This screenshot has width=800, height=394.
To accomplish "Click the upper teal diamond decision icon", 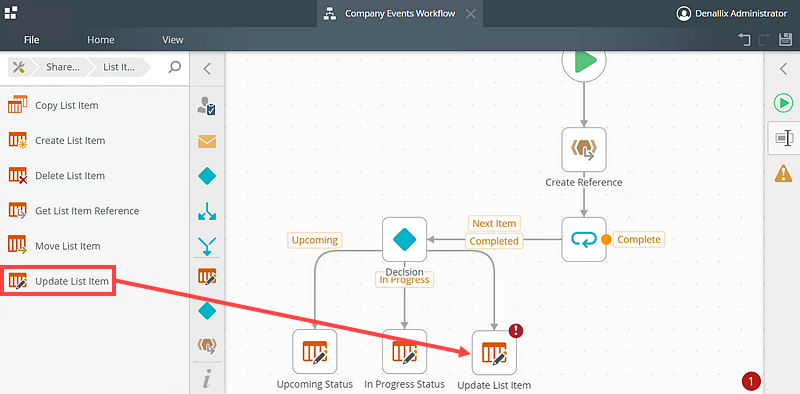I will pyautogui.click(x=207, y=177).
